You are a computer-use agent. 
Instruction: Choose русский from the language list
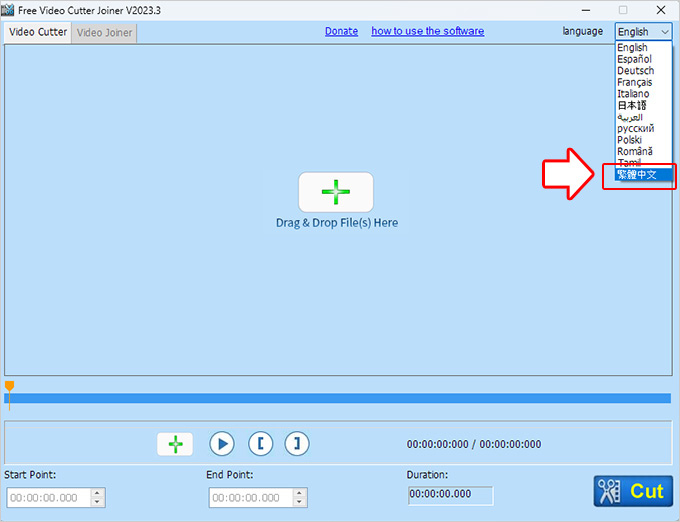click(643, 128)
